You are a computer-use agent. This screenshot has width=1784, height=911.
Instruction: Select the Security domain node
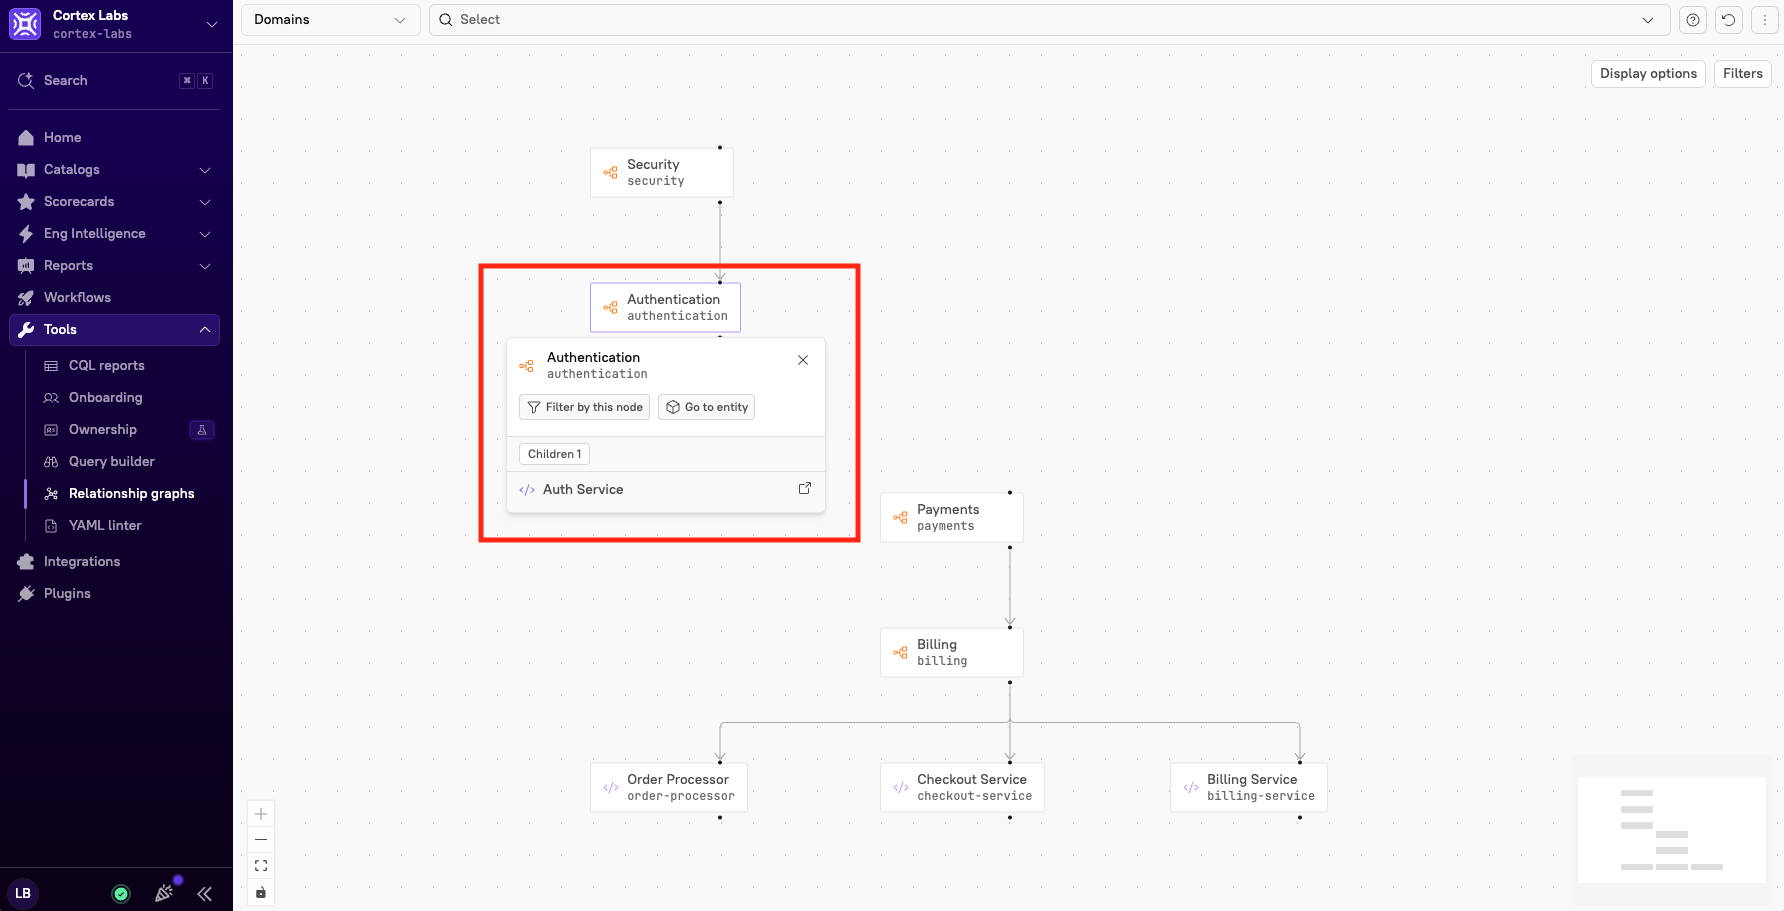click(662, 172)
